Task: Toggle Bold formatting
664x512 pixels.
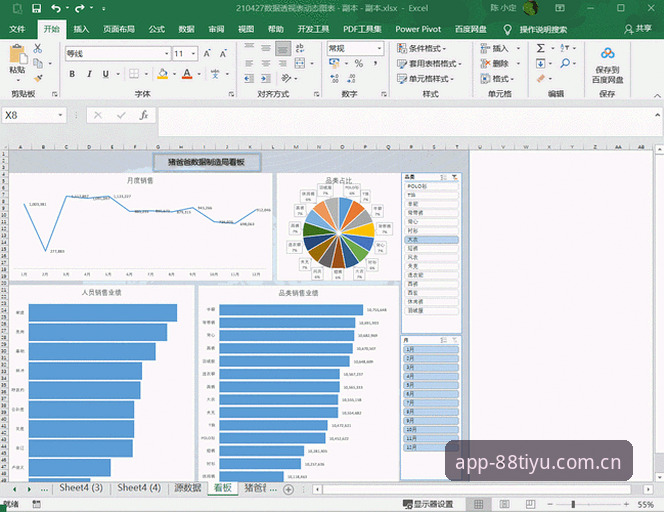Action: coord(72,74)
